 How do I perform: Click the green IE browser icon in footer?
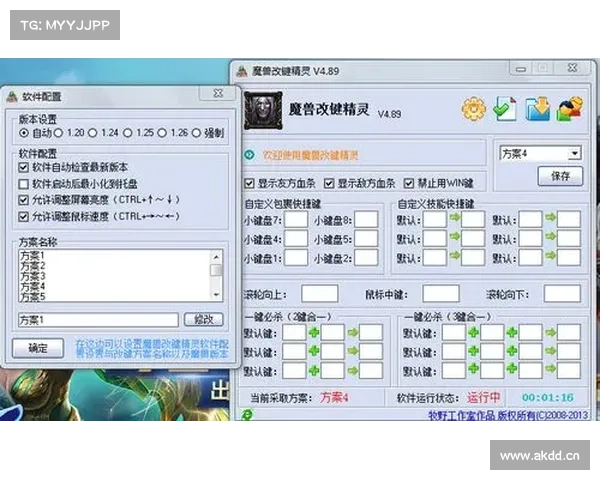tap(248, 415)
